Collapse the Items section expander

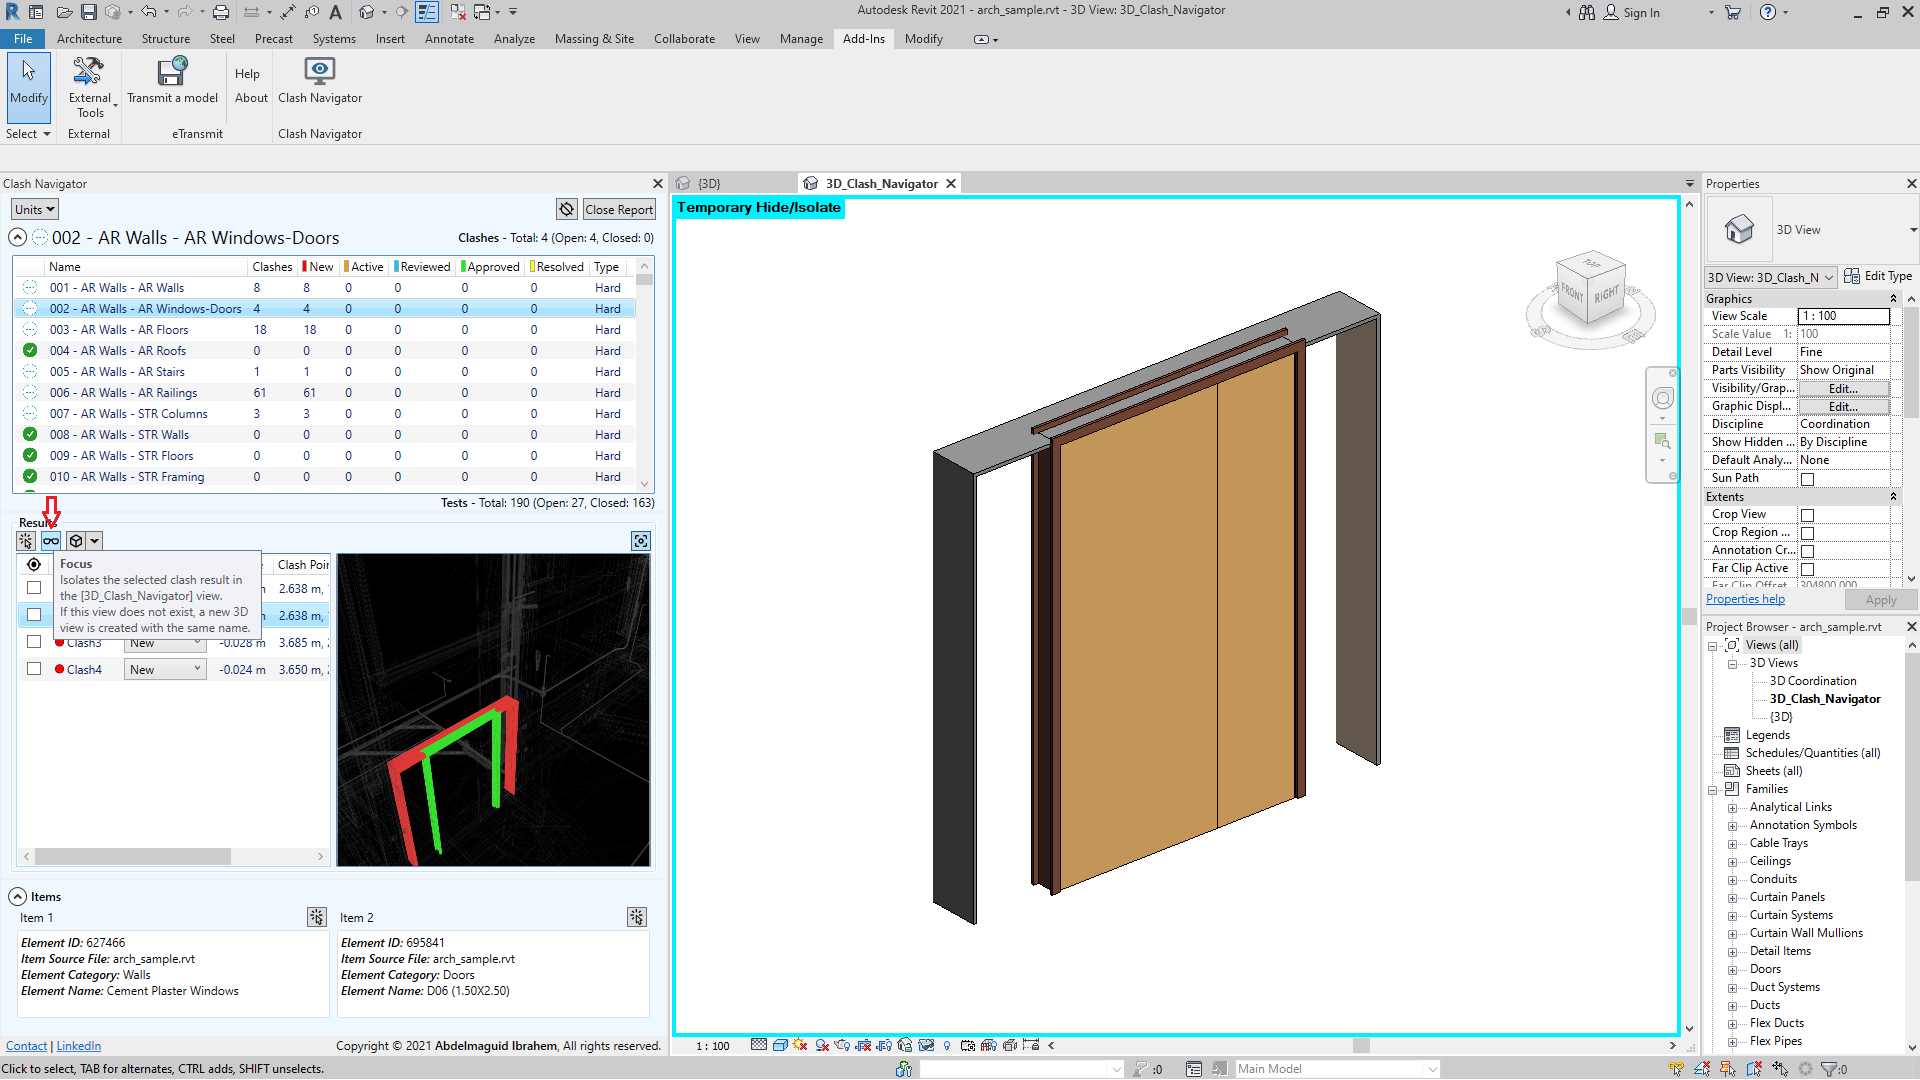pos(17,897)
